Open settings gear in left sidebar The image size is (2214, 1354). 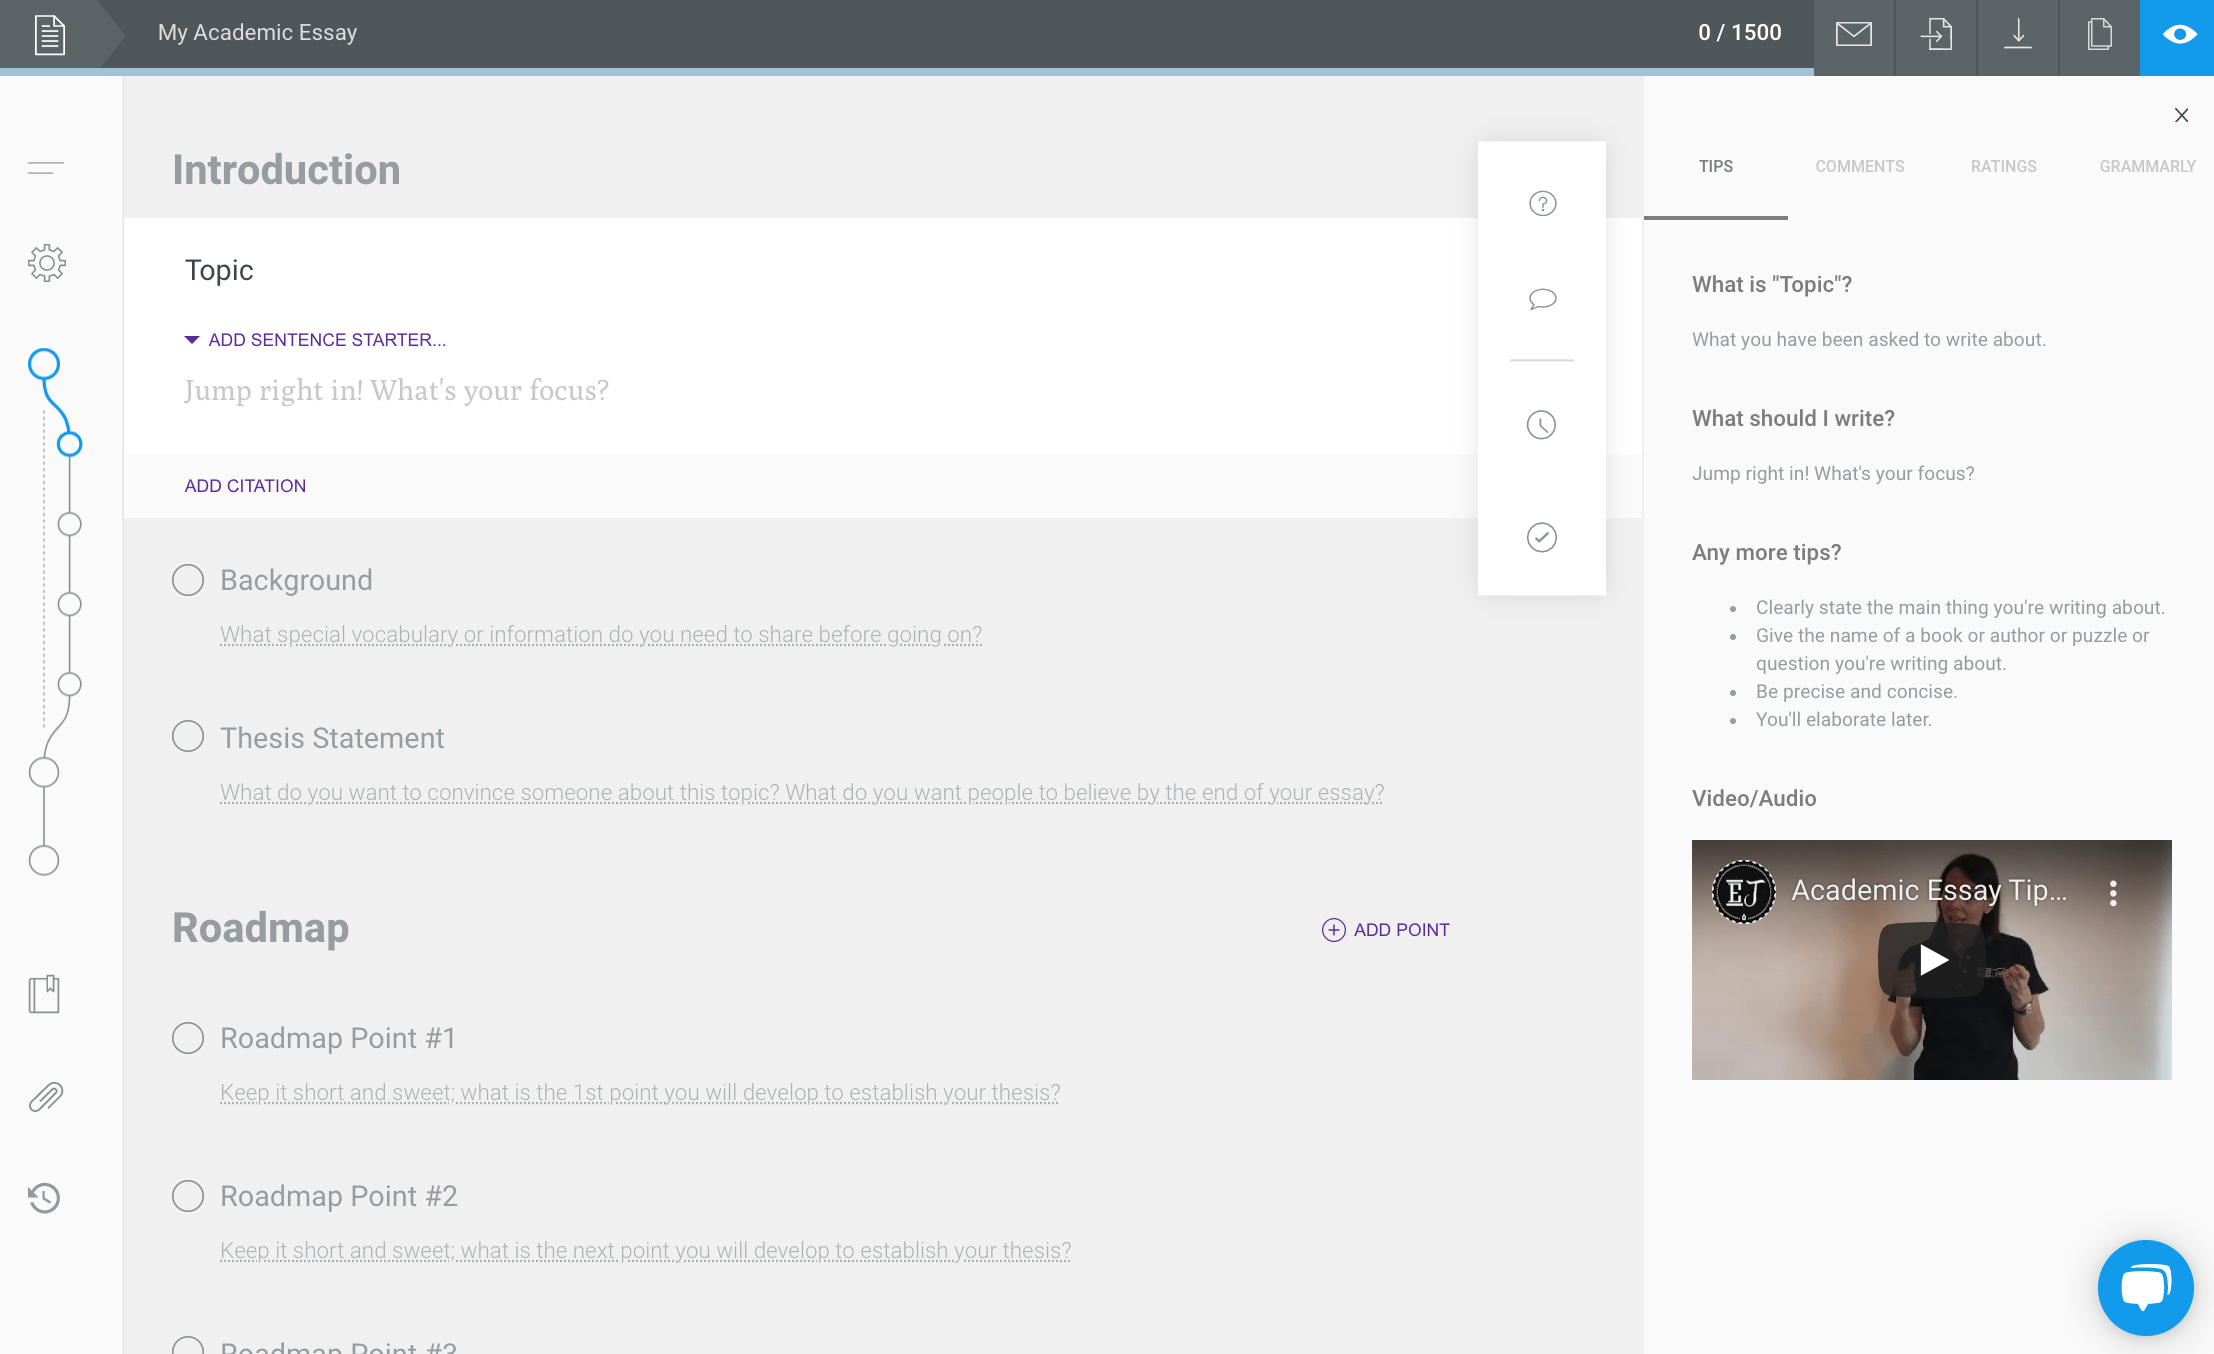pos(47,263)
